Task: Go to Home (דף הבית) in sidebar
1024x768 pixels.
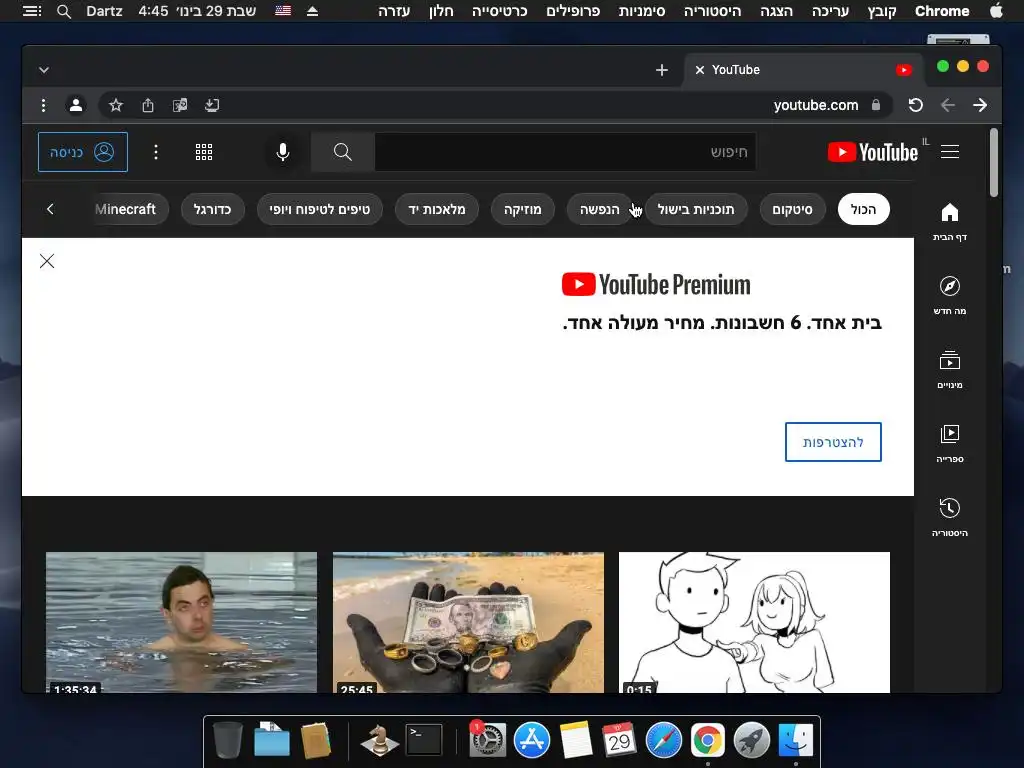Action: [x=950, y=222]
